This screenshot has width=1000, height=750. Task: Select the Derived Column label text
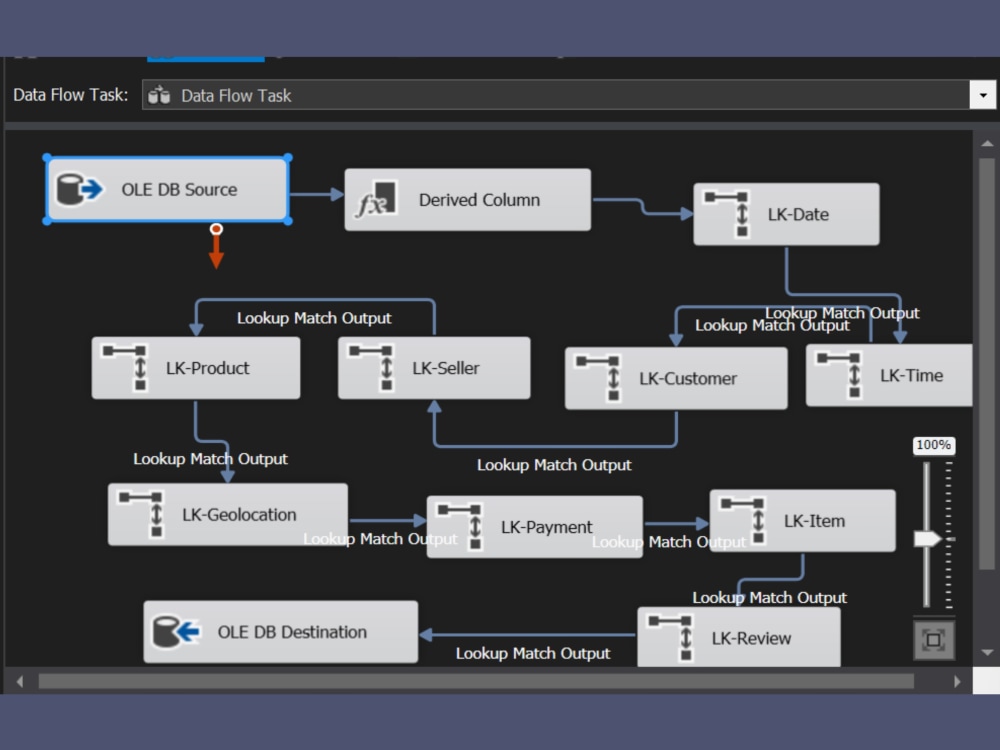pos(479,200)
